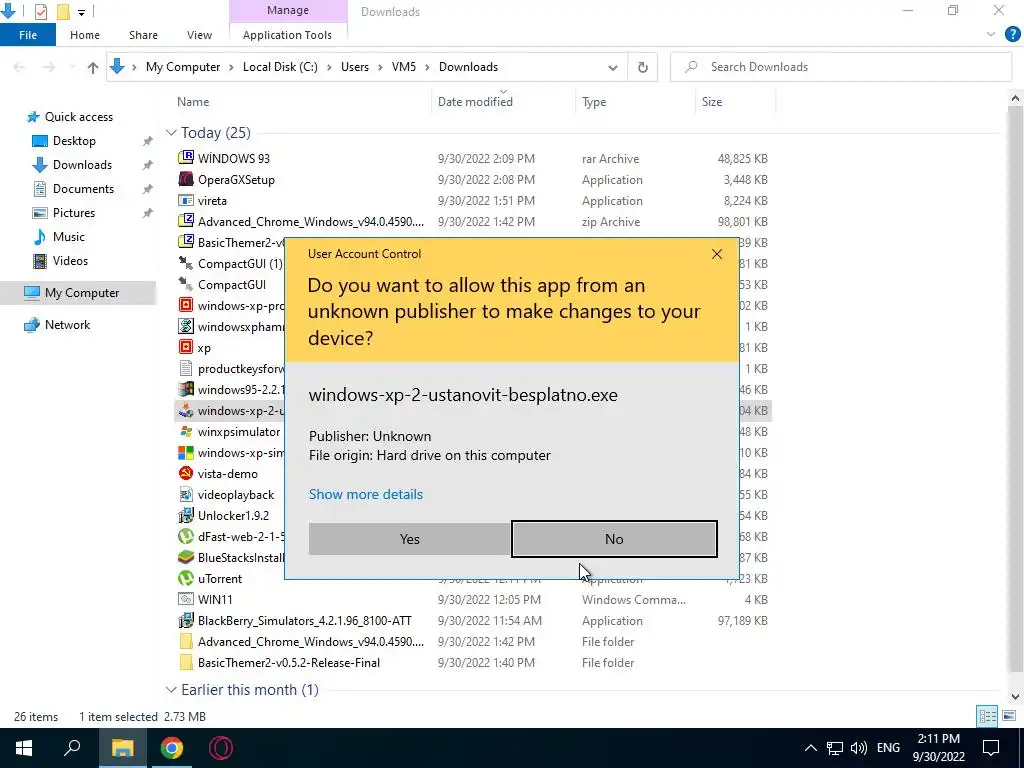
Task: Select the BlackBerry_Simulators installer icon
Action: [186, 620]
